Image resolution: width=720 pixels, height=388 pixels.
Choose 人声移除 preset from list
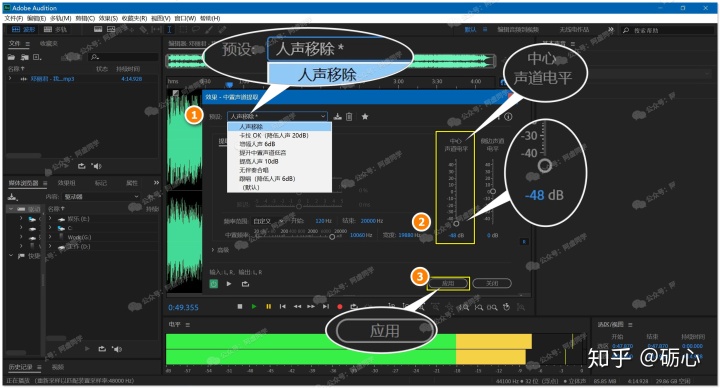279,127
